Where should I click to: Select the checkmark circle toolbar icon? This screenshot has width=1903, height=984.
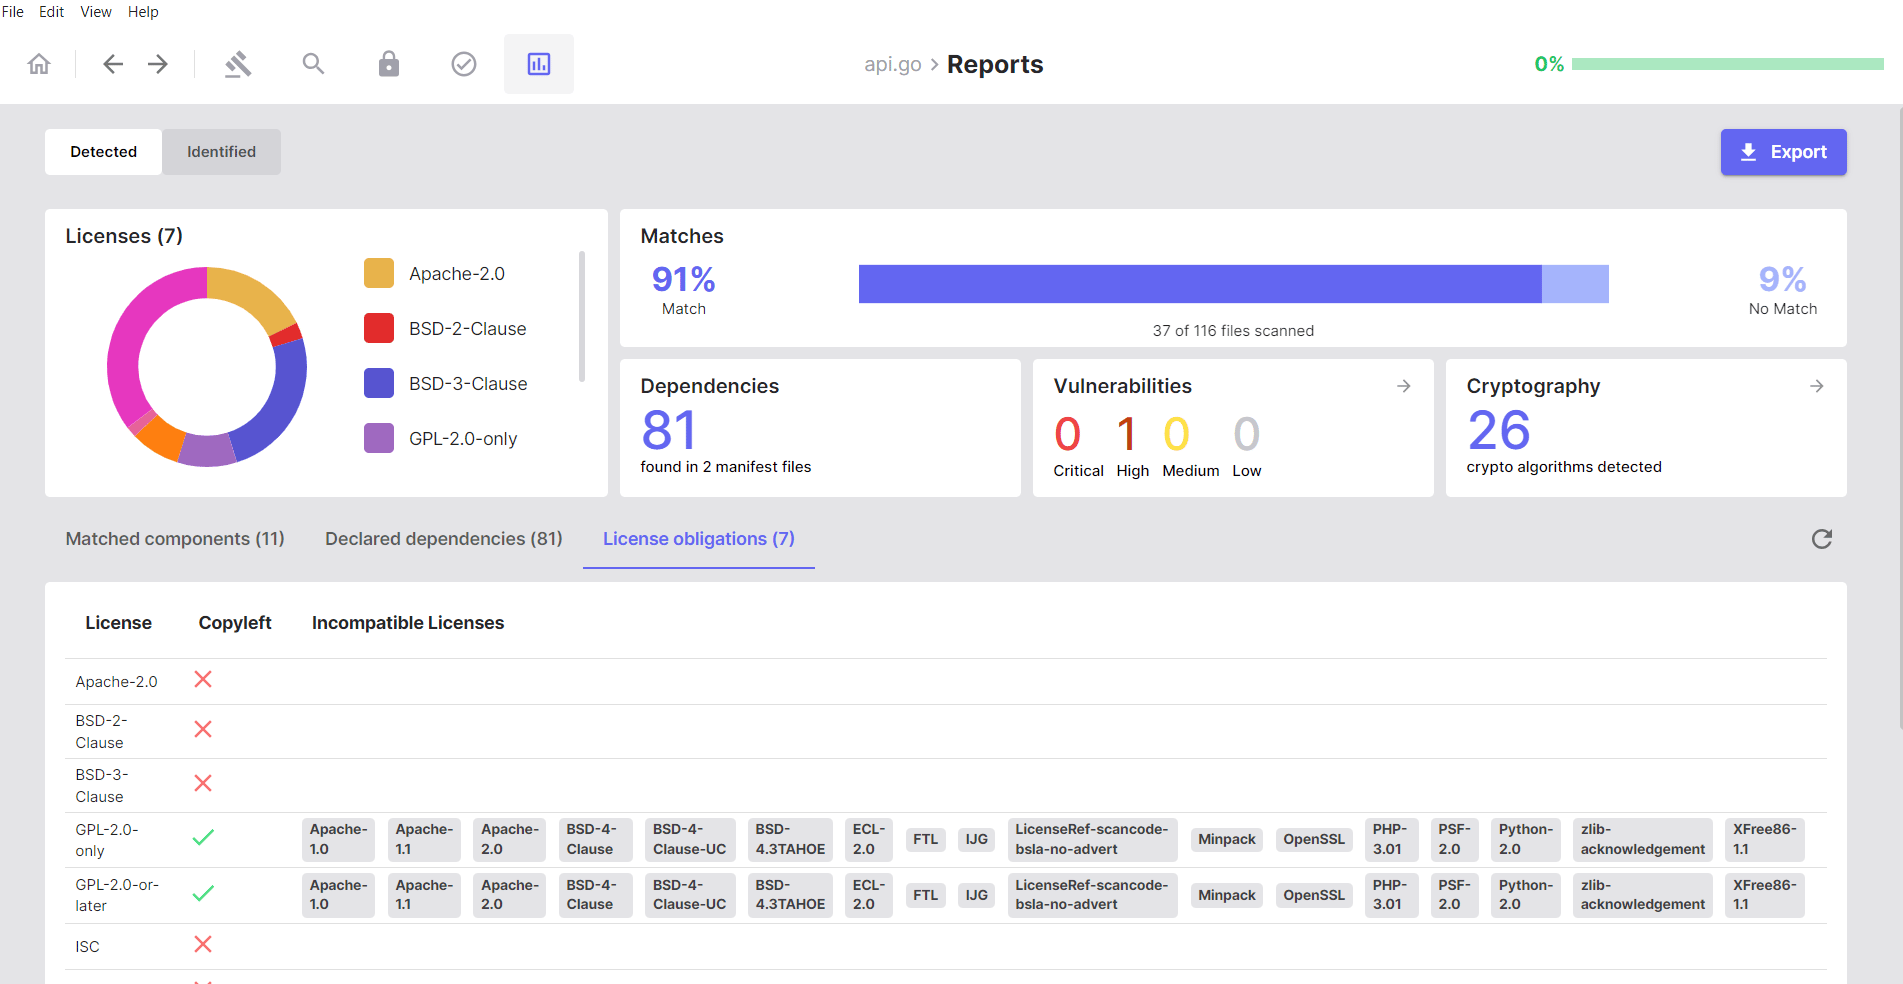tap(464, 64)
